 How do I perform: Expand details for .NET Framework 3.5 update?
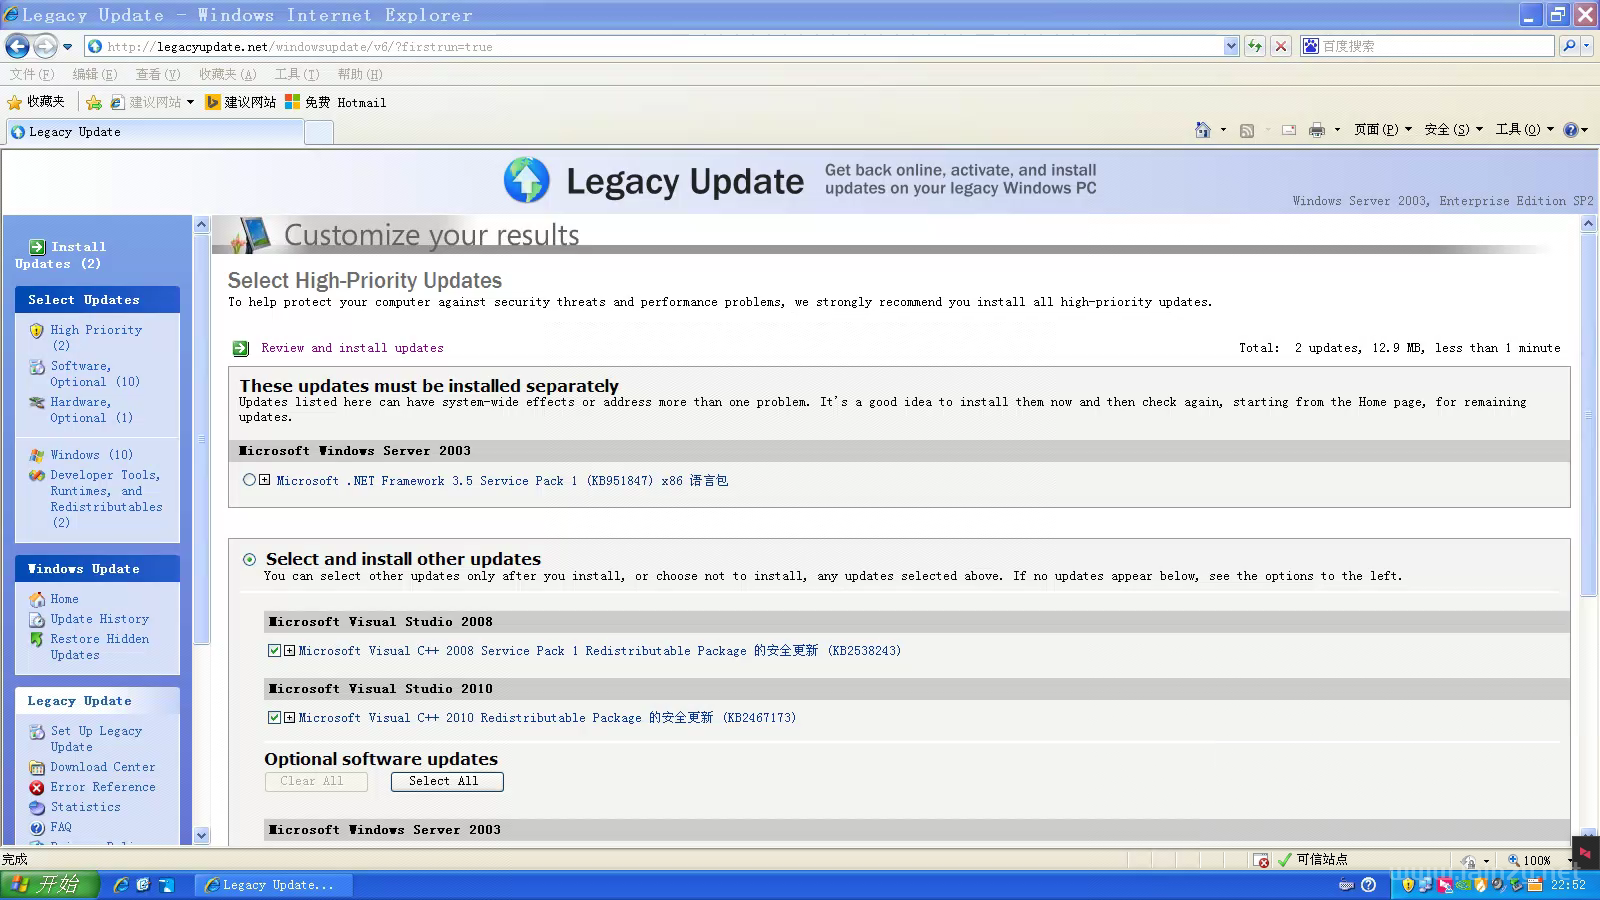pos(264,480)
